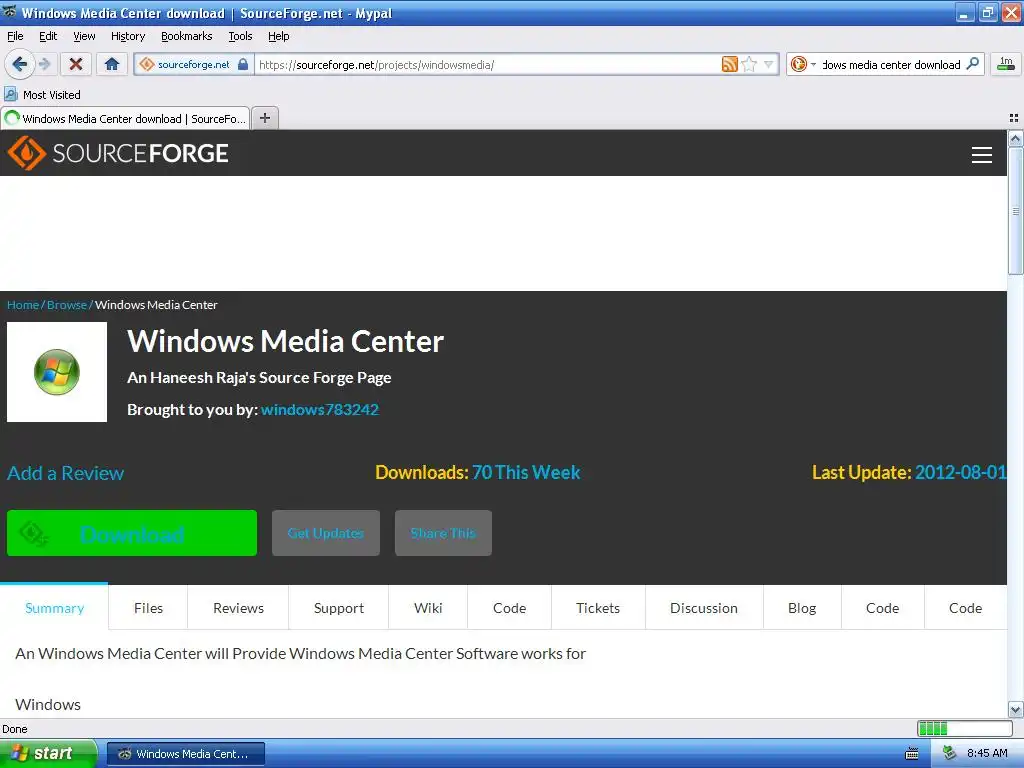The image size is (1024, 768).
Task: Click the vertical scrollbar thumb
Action: [1016, 210]
